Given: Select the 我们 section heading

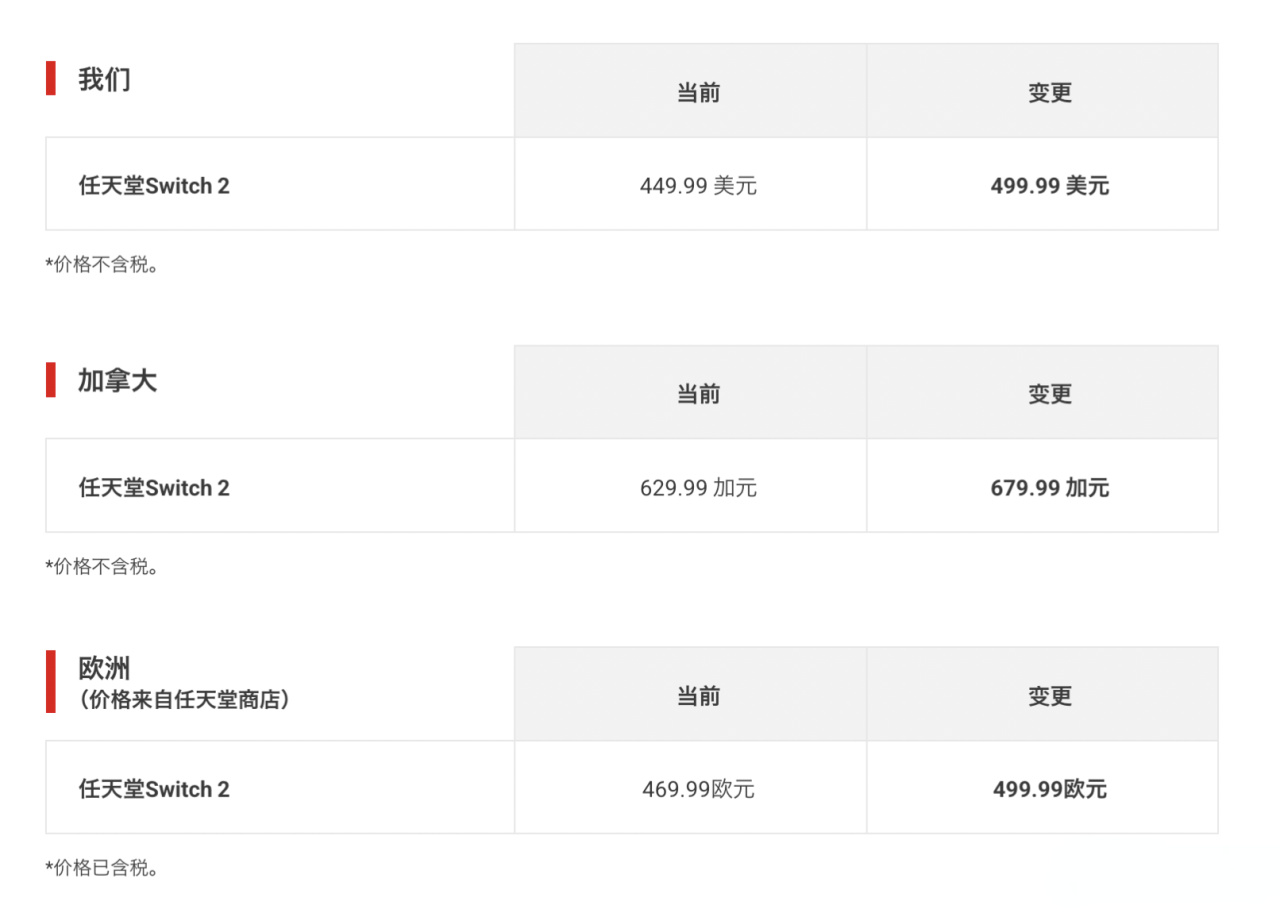Looking at the screenshot, I should (104, 79).
